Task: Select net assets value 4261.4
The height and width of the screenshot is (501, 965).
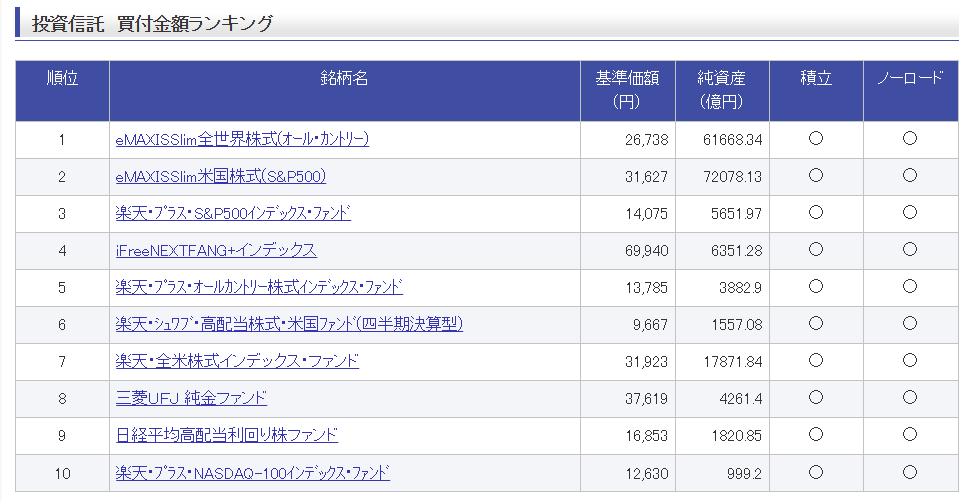Action: coord(740,399)
